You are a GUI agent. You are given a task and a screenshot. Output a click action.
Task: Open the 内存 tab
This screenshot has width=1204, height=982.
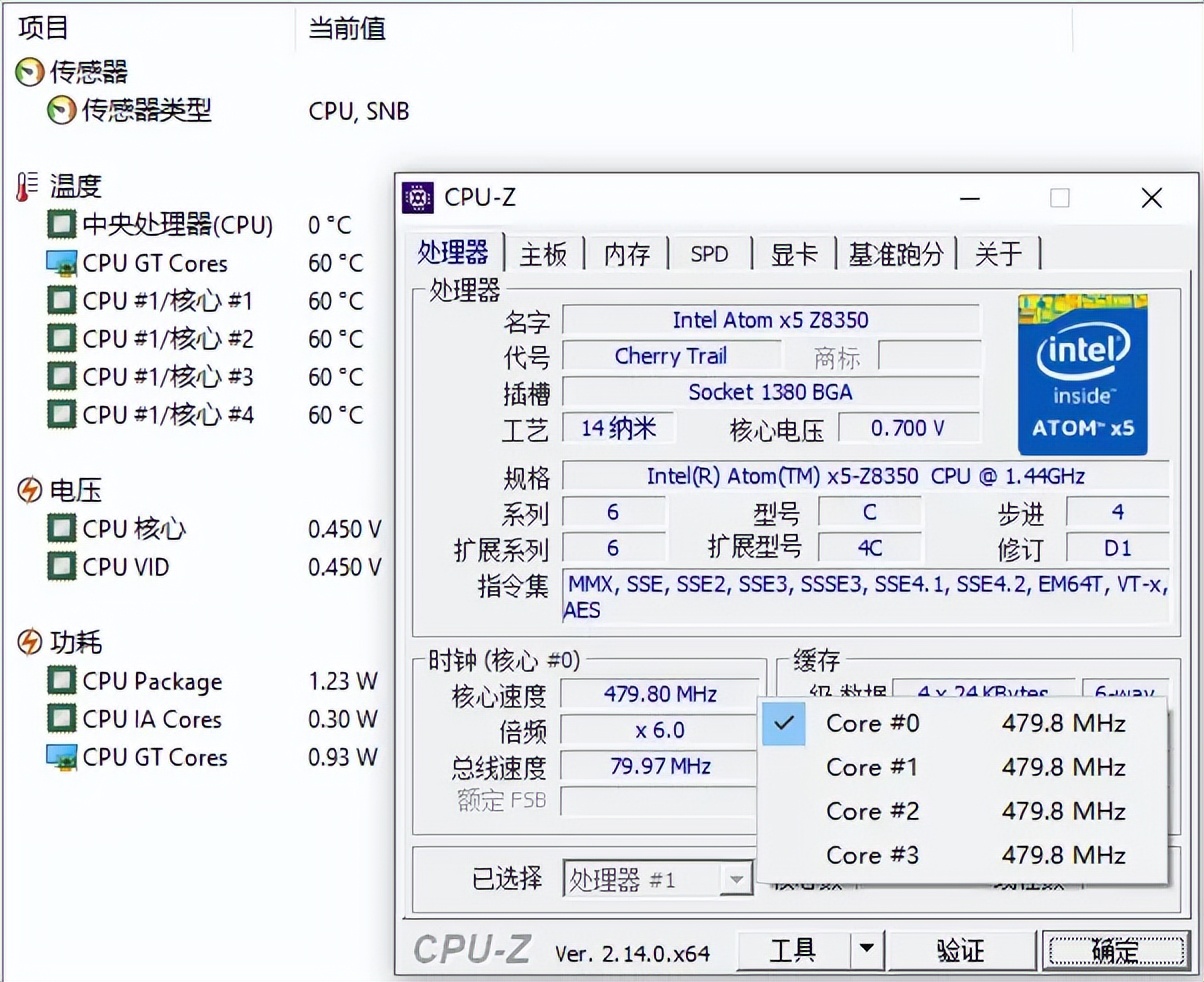click(627, 254)
